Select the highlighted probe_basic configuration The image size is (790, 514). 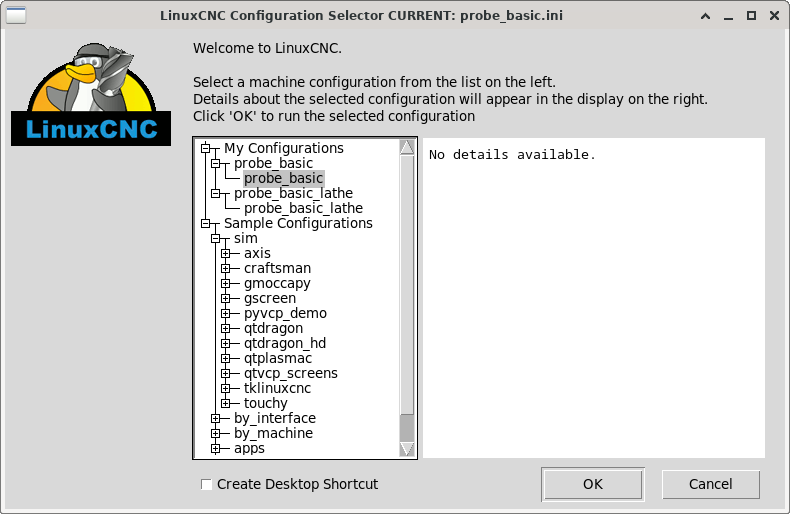[284, 178]
